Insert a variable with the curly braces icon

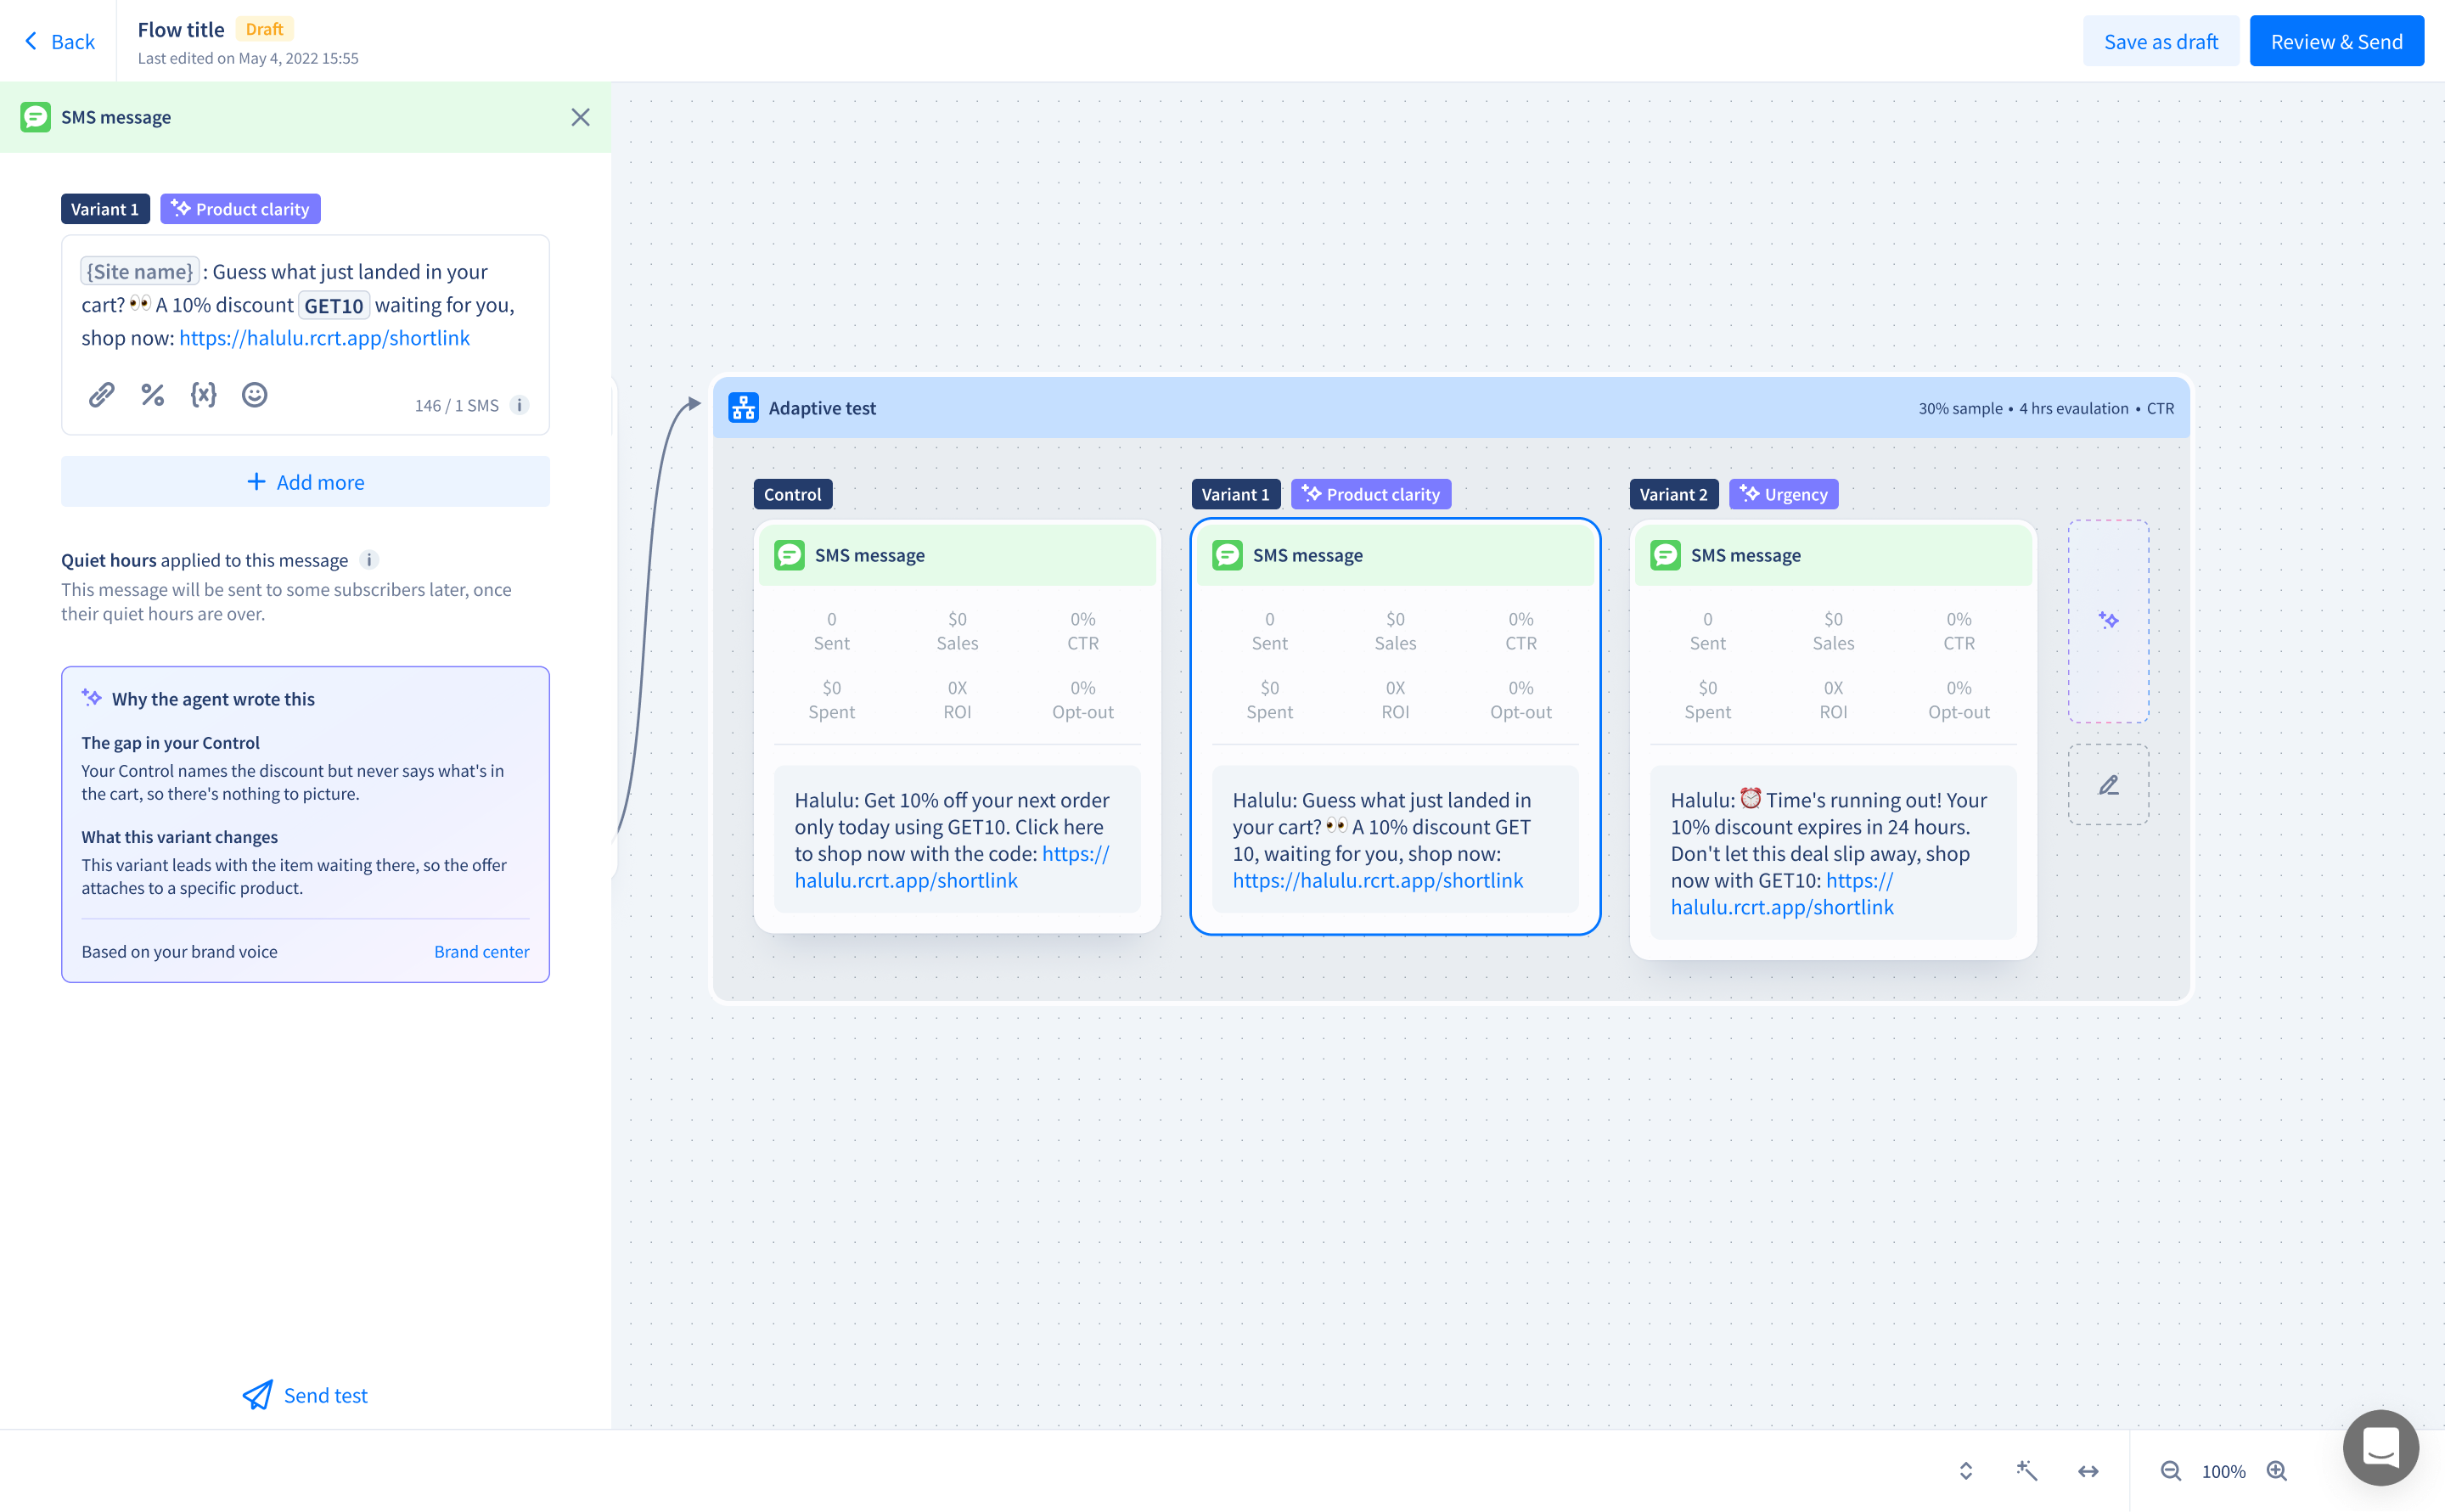[x=203, y=395]
